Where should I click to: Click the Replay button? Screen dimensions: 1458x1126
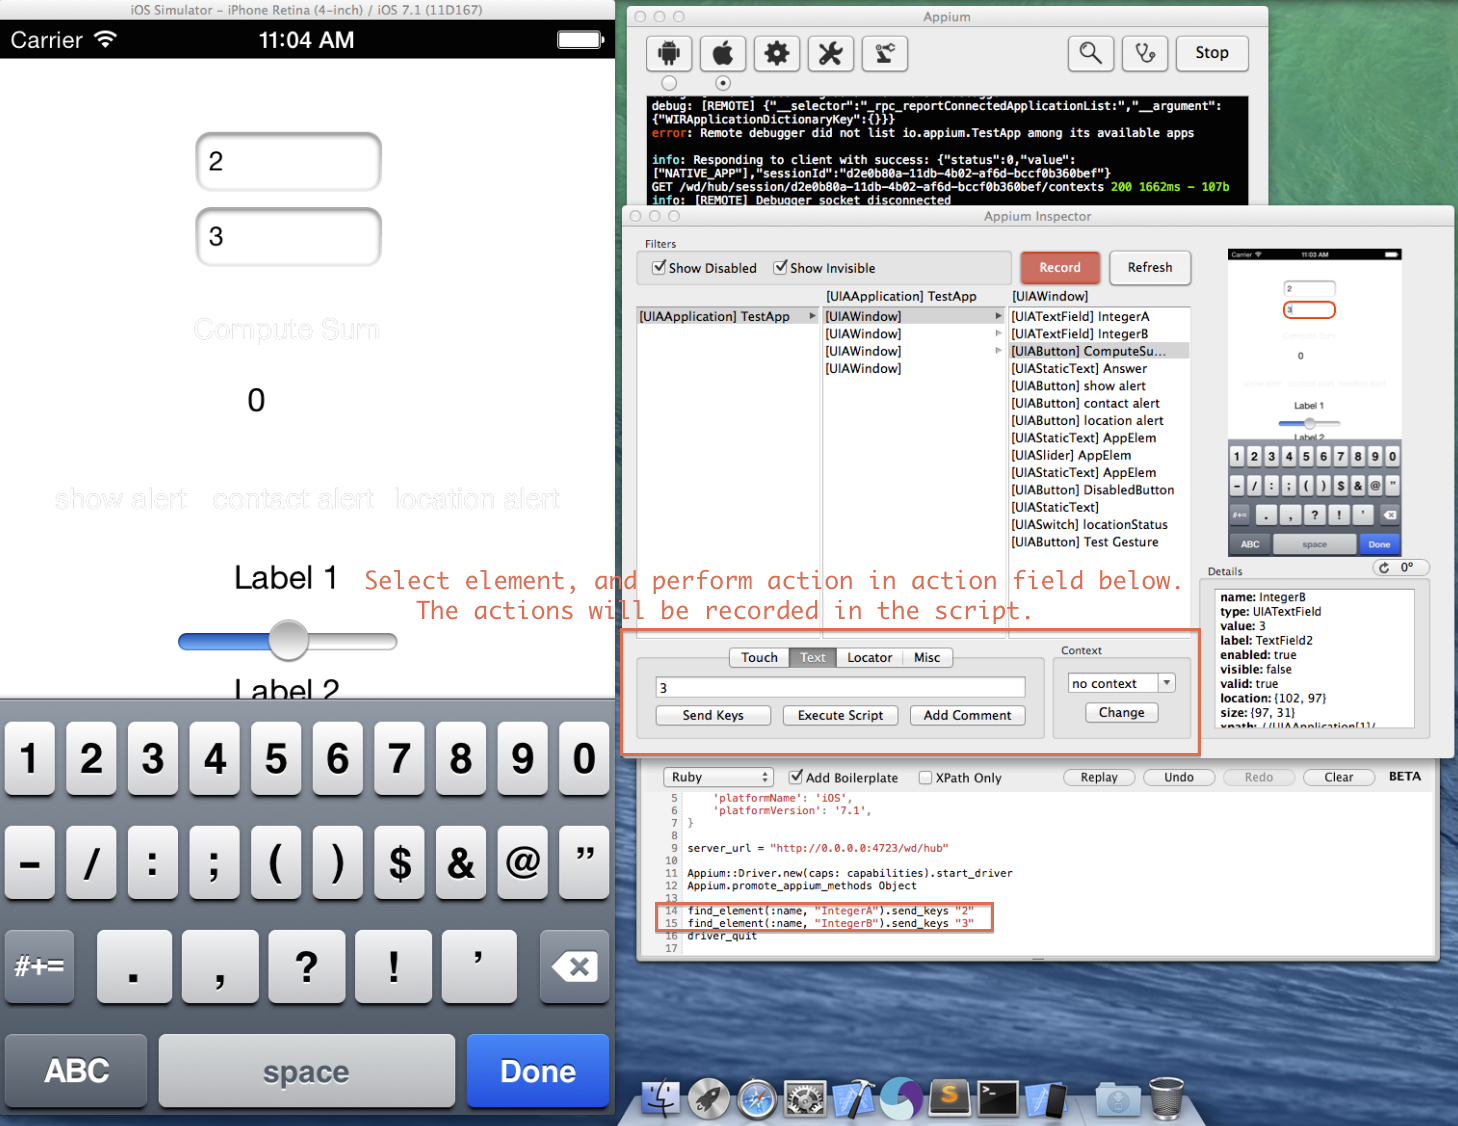coord(1099,777)
